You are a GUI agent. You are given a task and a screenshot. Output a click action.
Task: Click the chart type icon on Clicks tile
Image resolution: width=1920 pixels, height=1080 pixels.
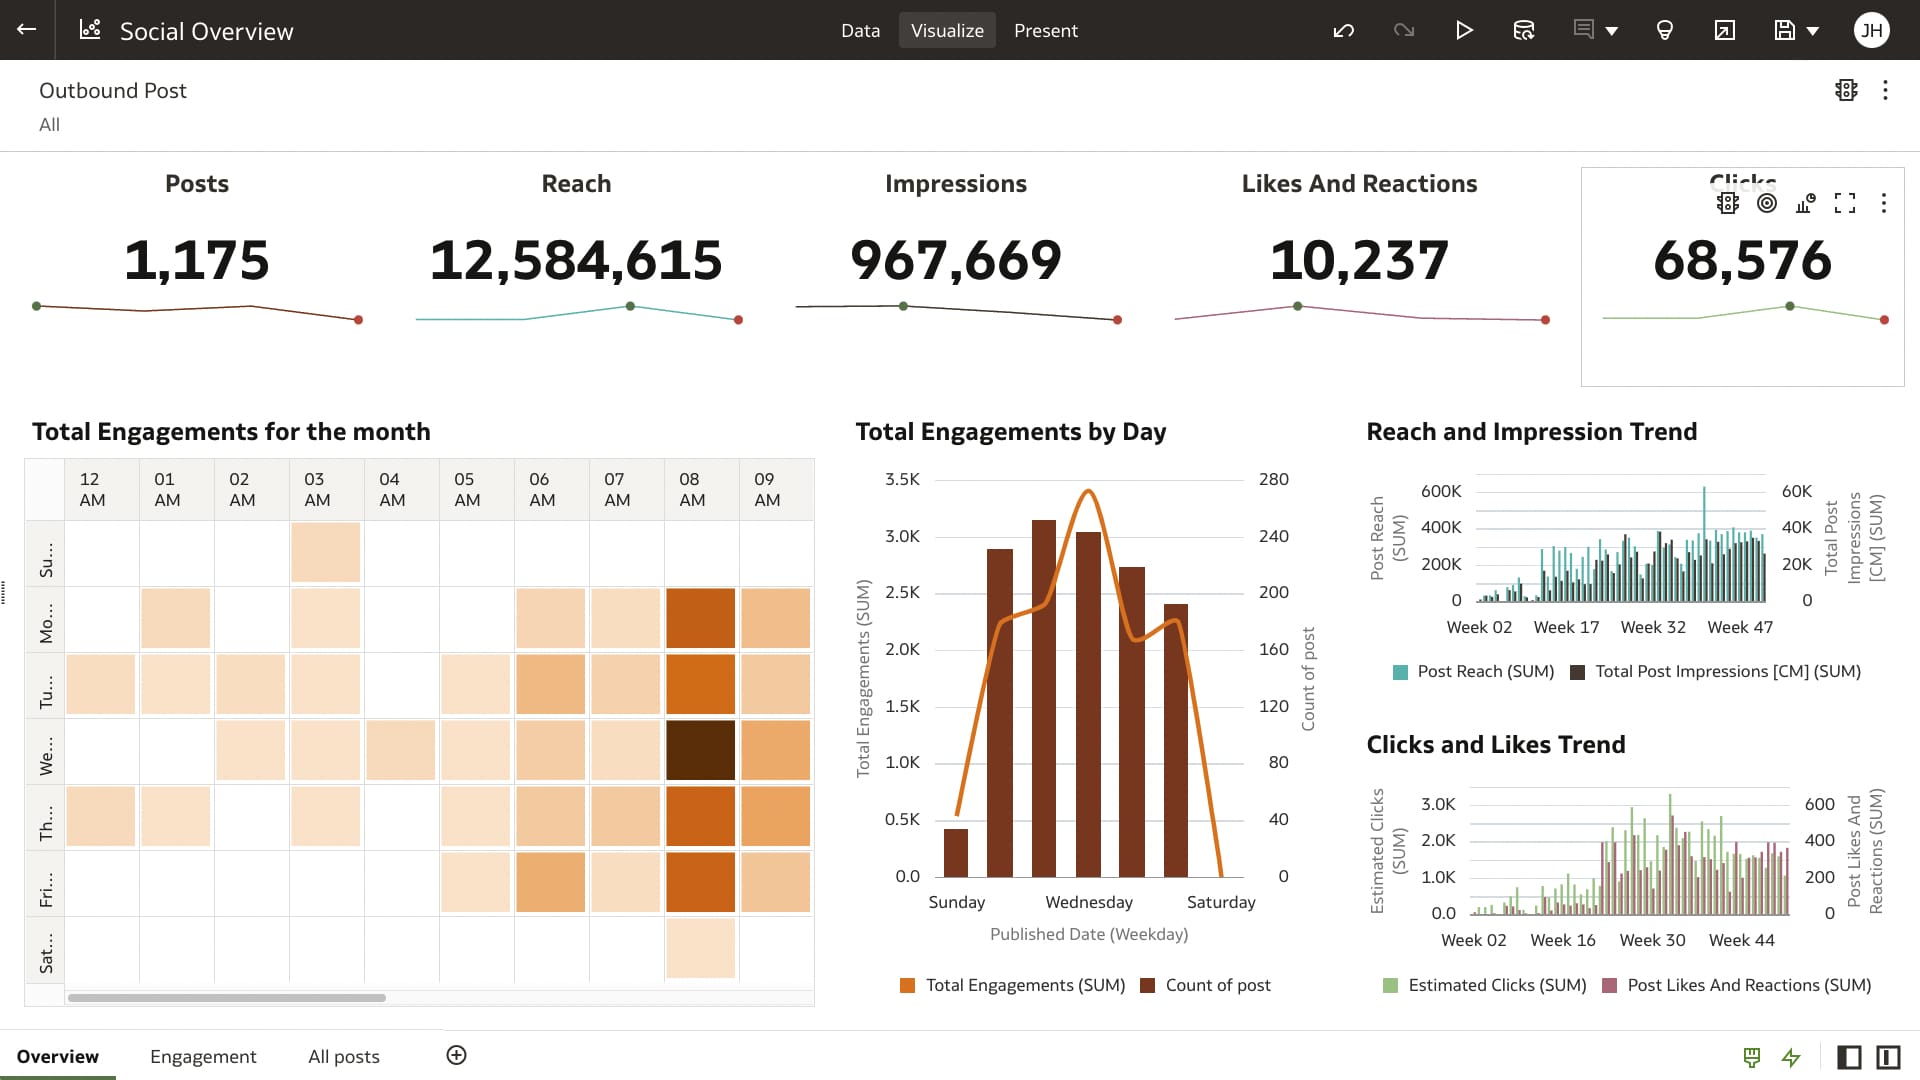[x=1805, y=203]
